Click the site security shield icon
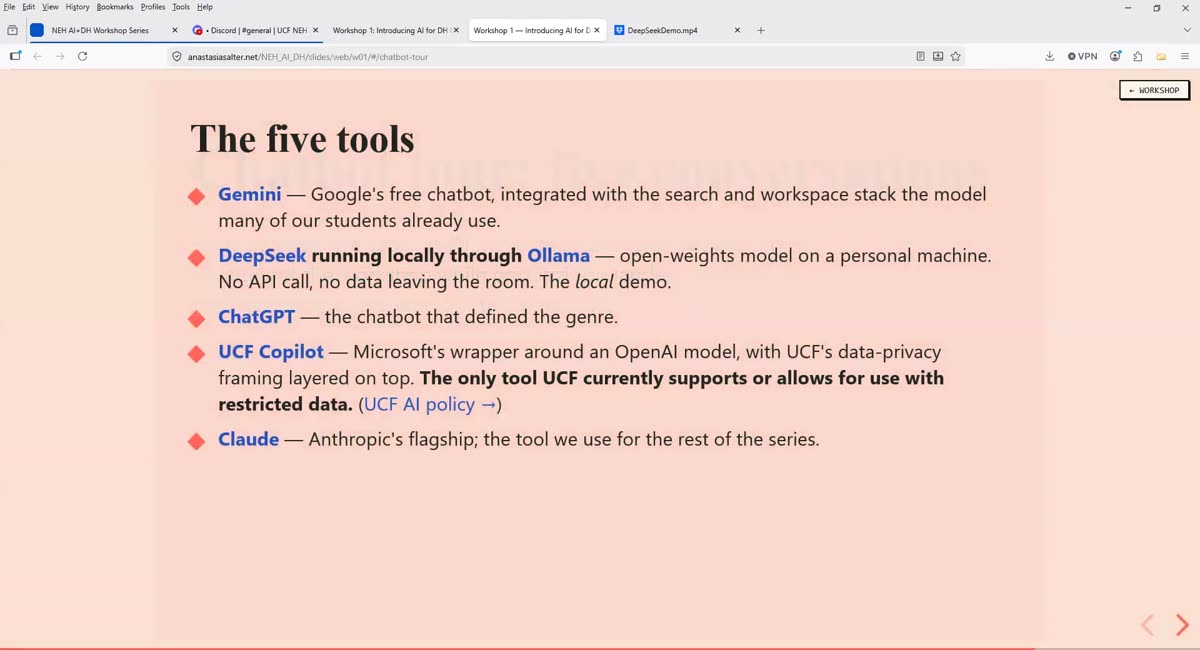Screen dimensions: 1200x650 177,57
